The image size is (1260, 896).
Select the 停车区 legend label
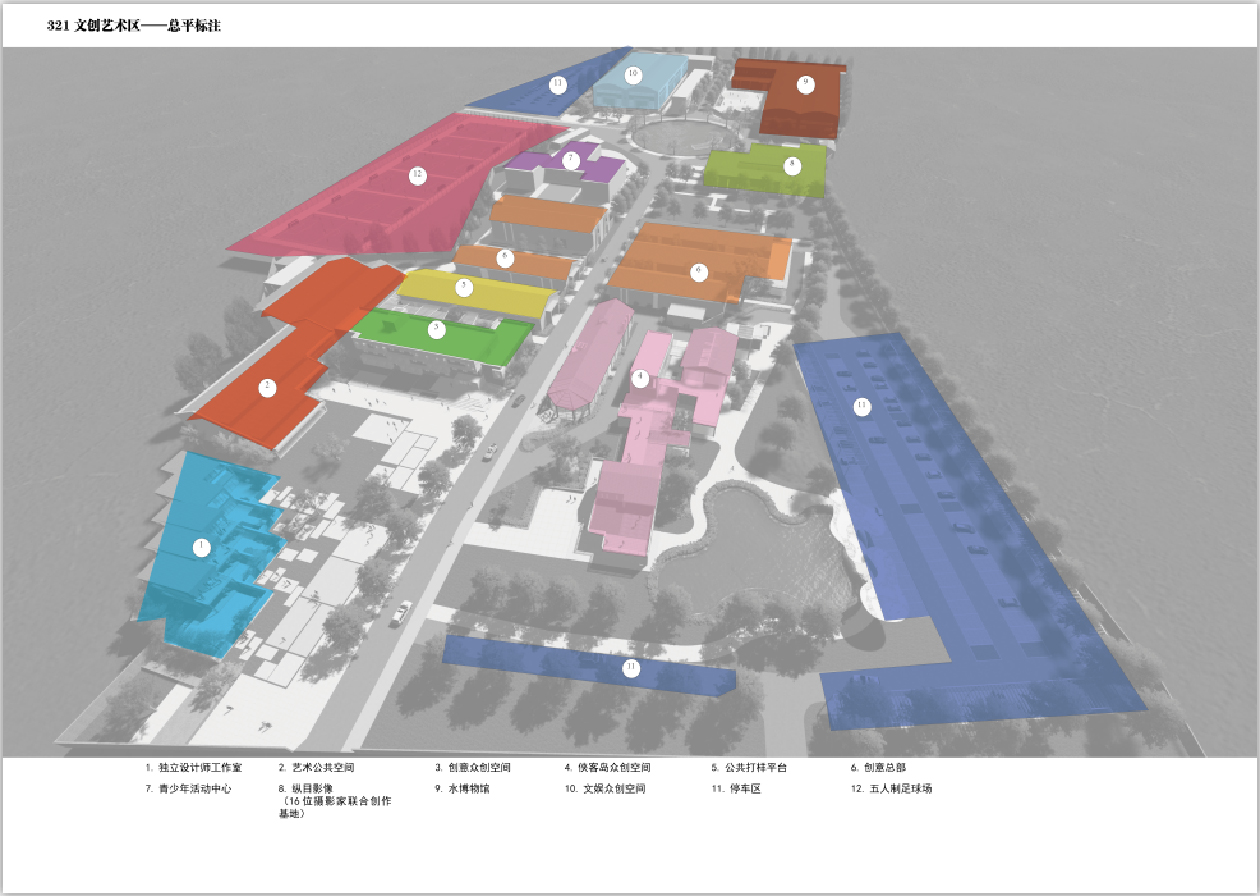point(741,789)
